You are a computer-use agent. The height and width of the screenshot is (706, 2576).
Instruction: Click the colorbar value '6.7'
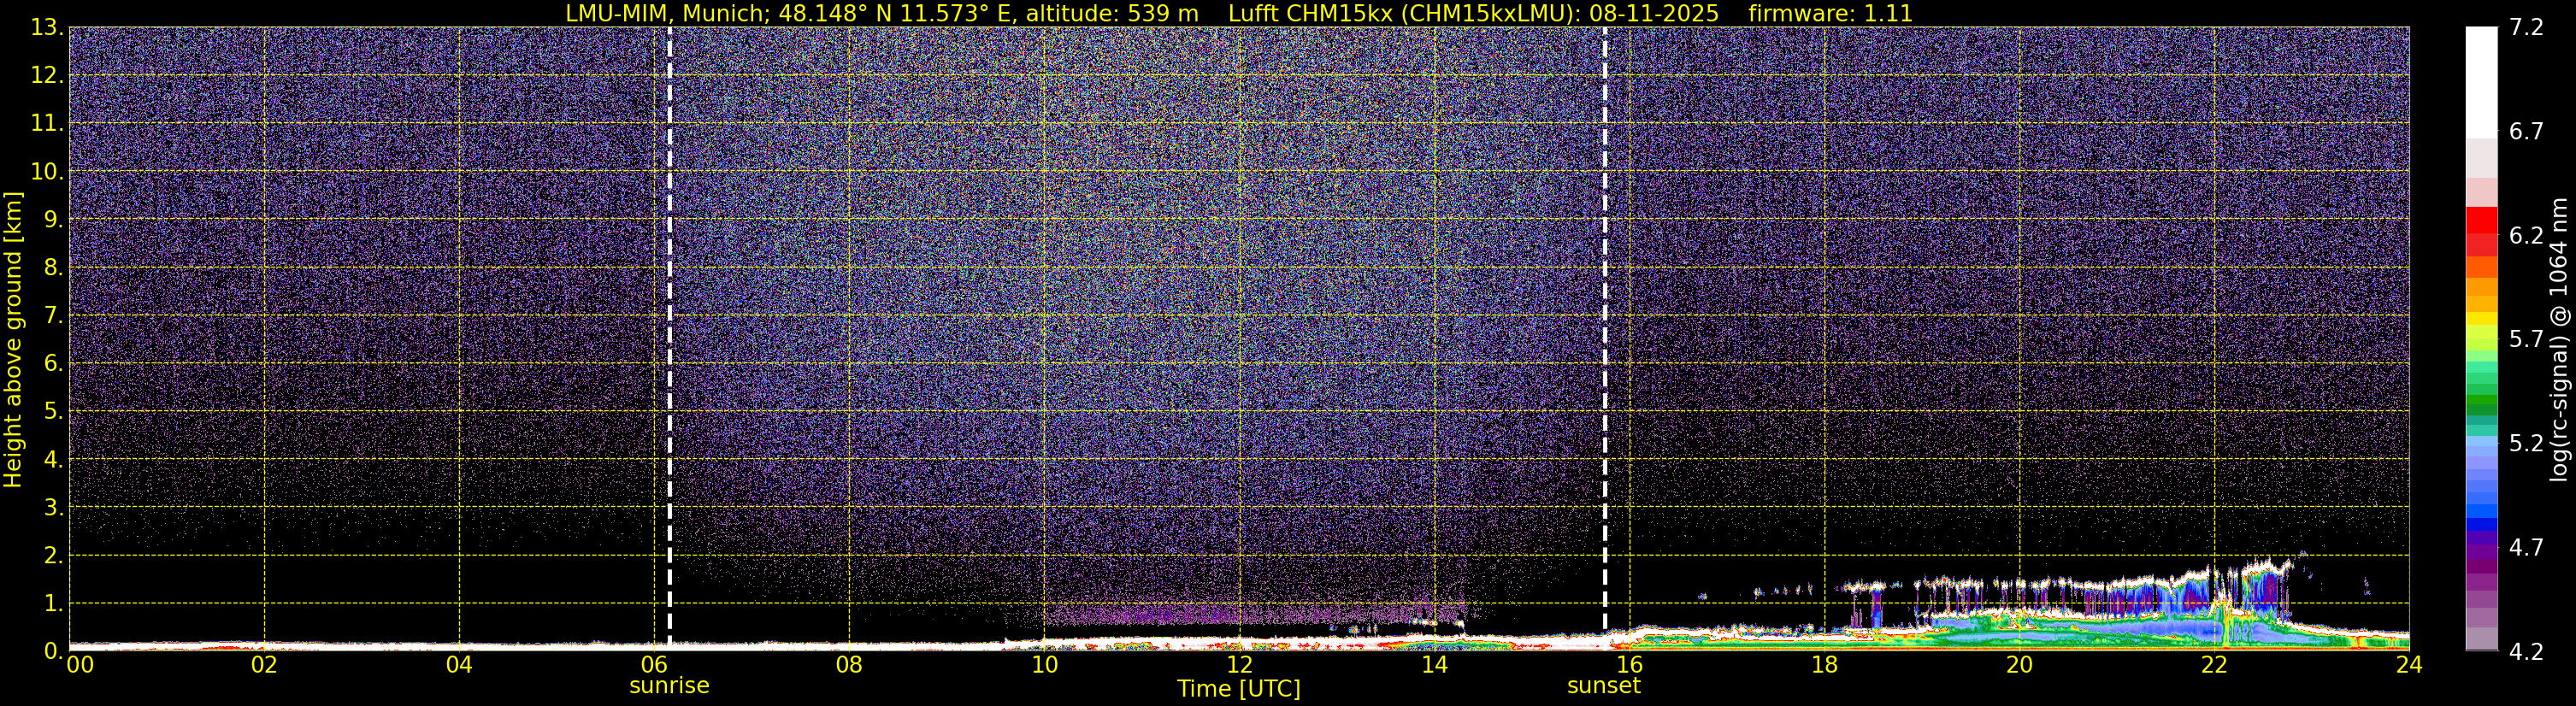click(2526, 131)
